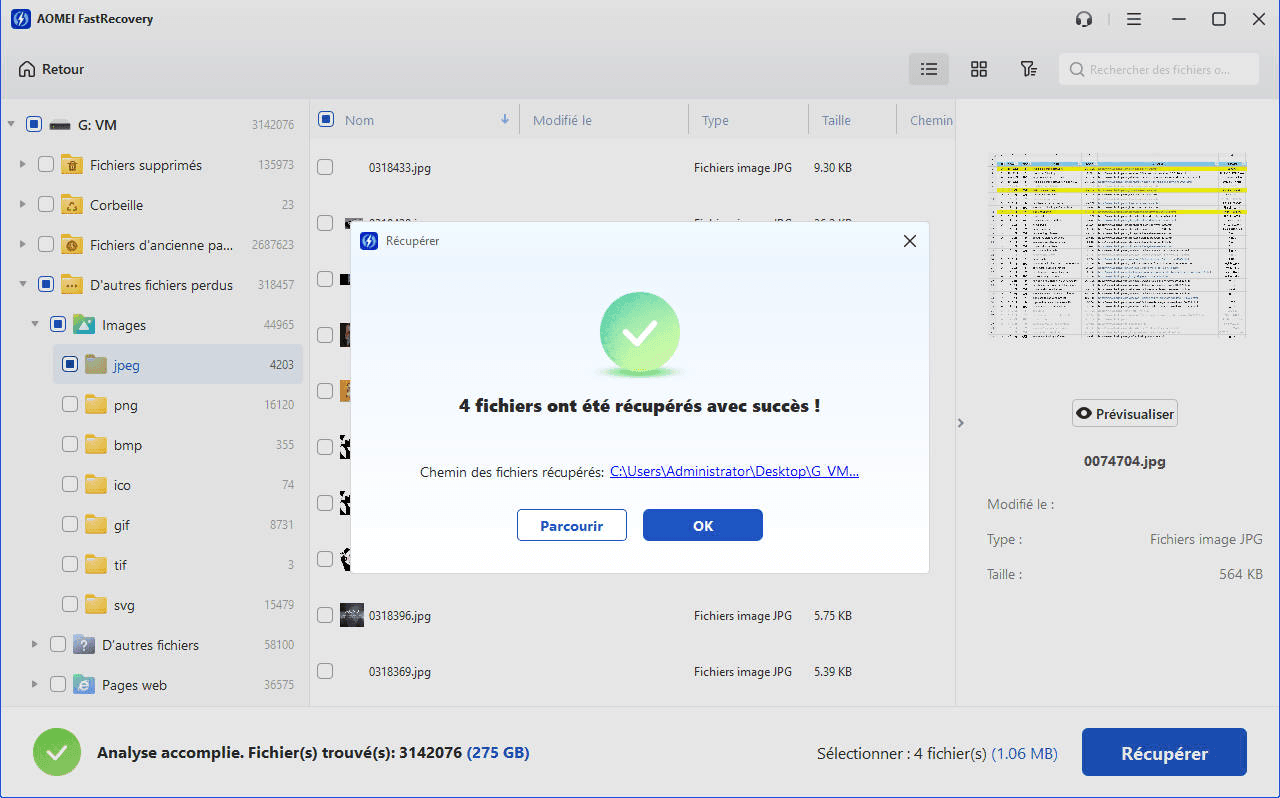Switch to grid thumbnail view
Viewport: 1280px width, 798px height.
point(979,69)
